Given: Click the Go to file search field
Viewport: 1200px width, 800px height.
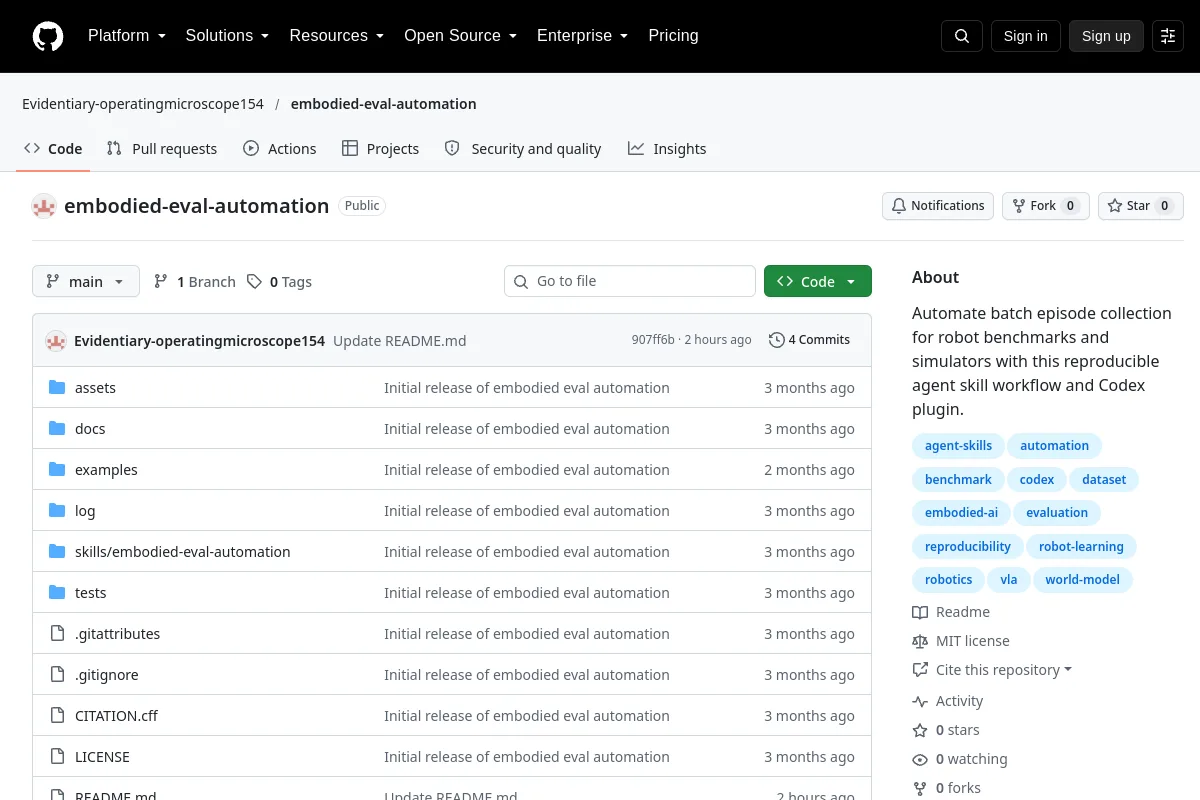Looking at the screenshot, I should pyautogui.click(x=630, y=282).
